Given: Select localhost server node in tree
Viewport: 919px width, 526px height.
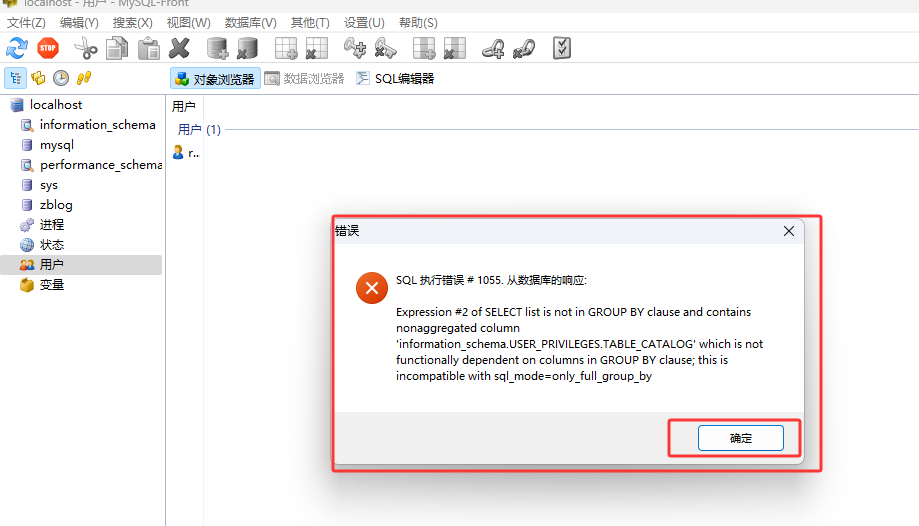Looking at the screenshot, I should pos(56,105).
